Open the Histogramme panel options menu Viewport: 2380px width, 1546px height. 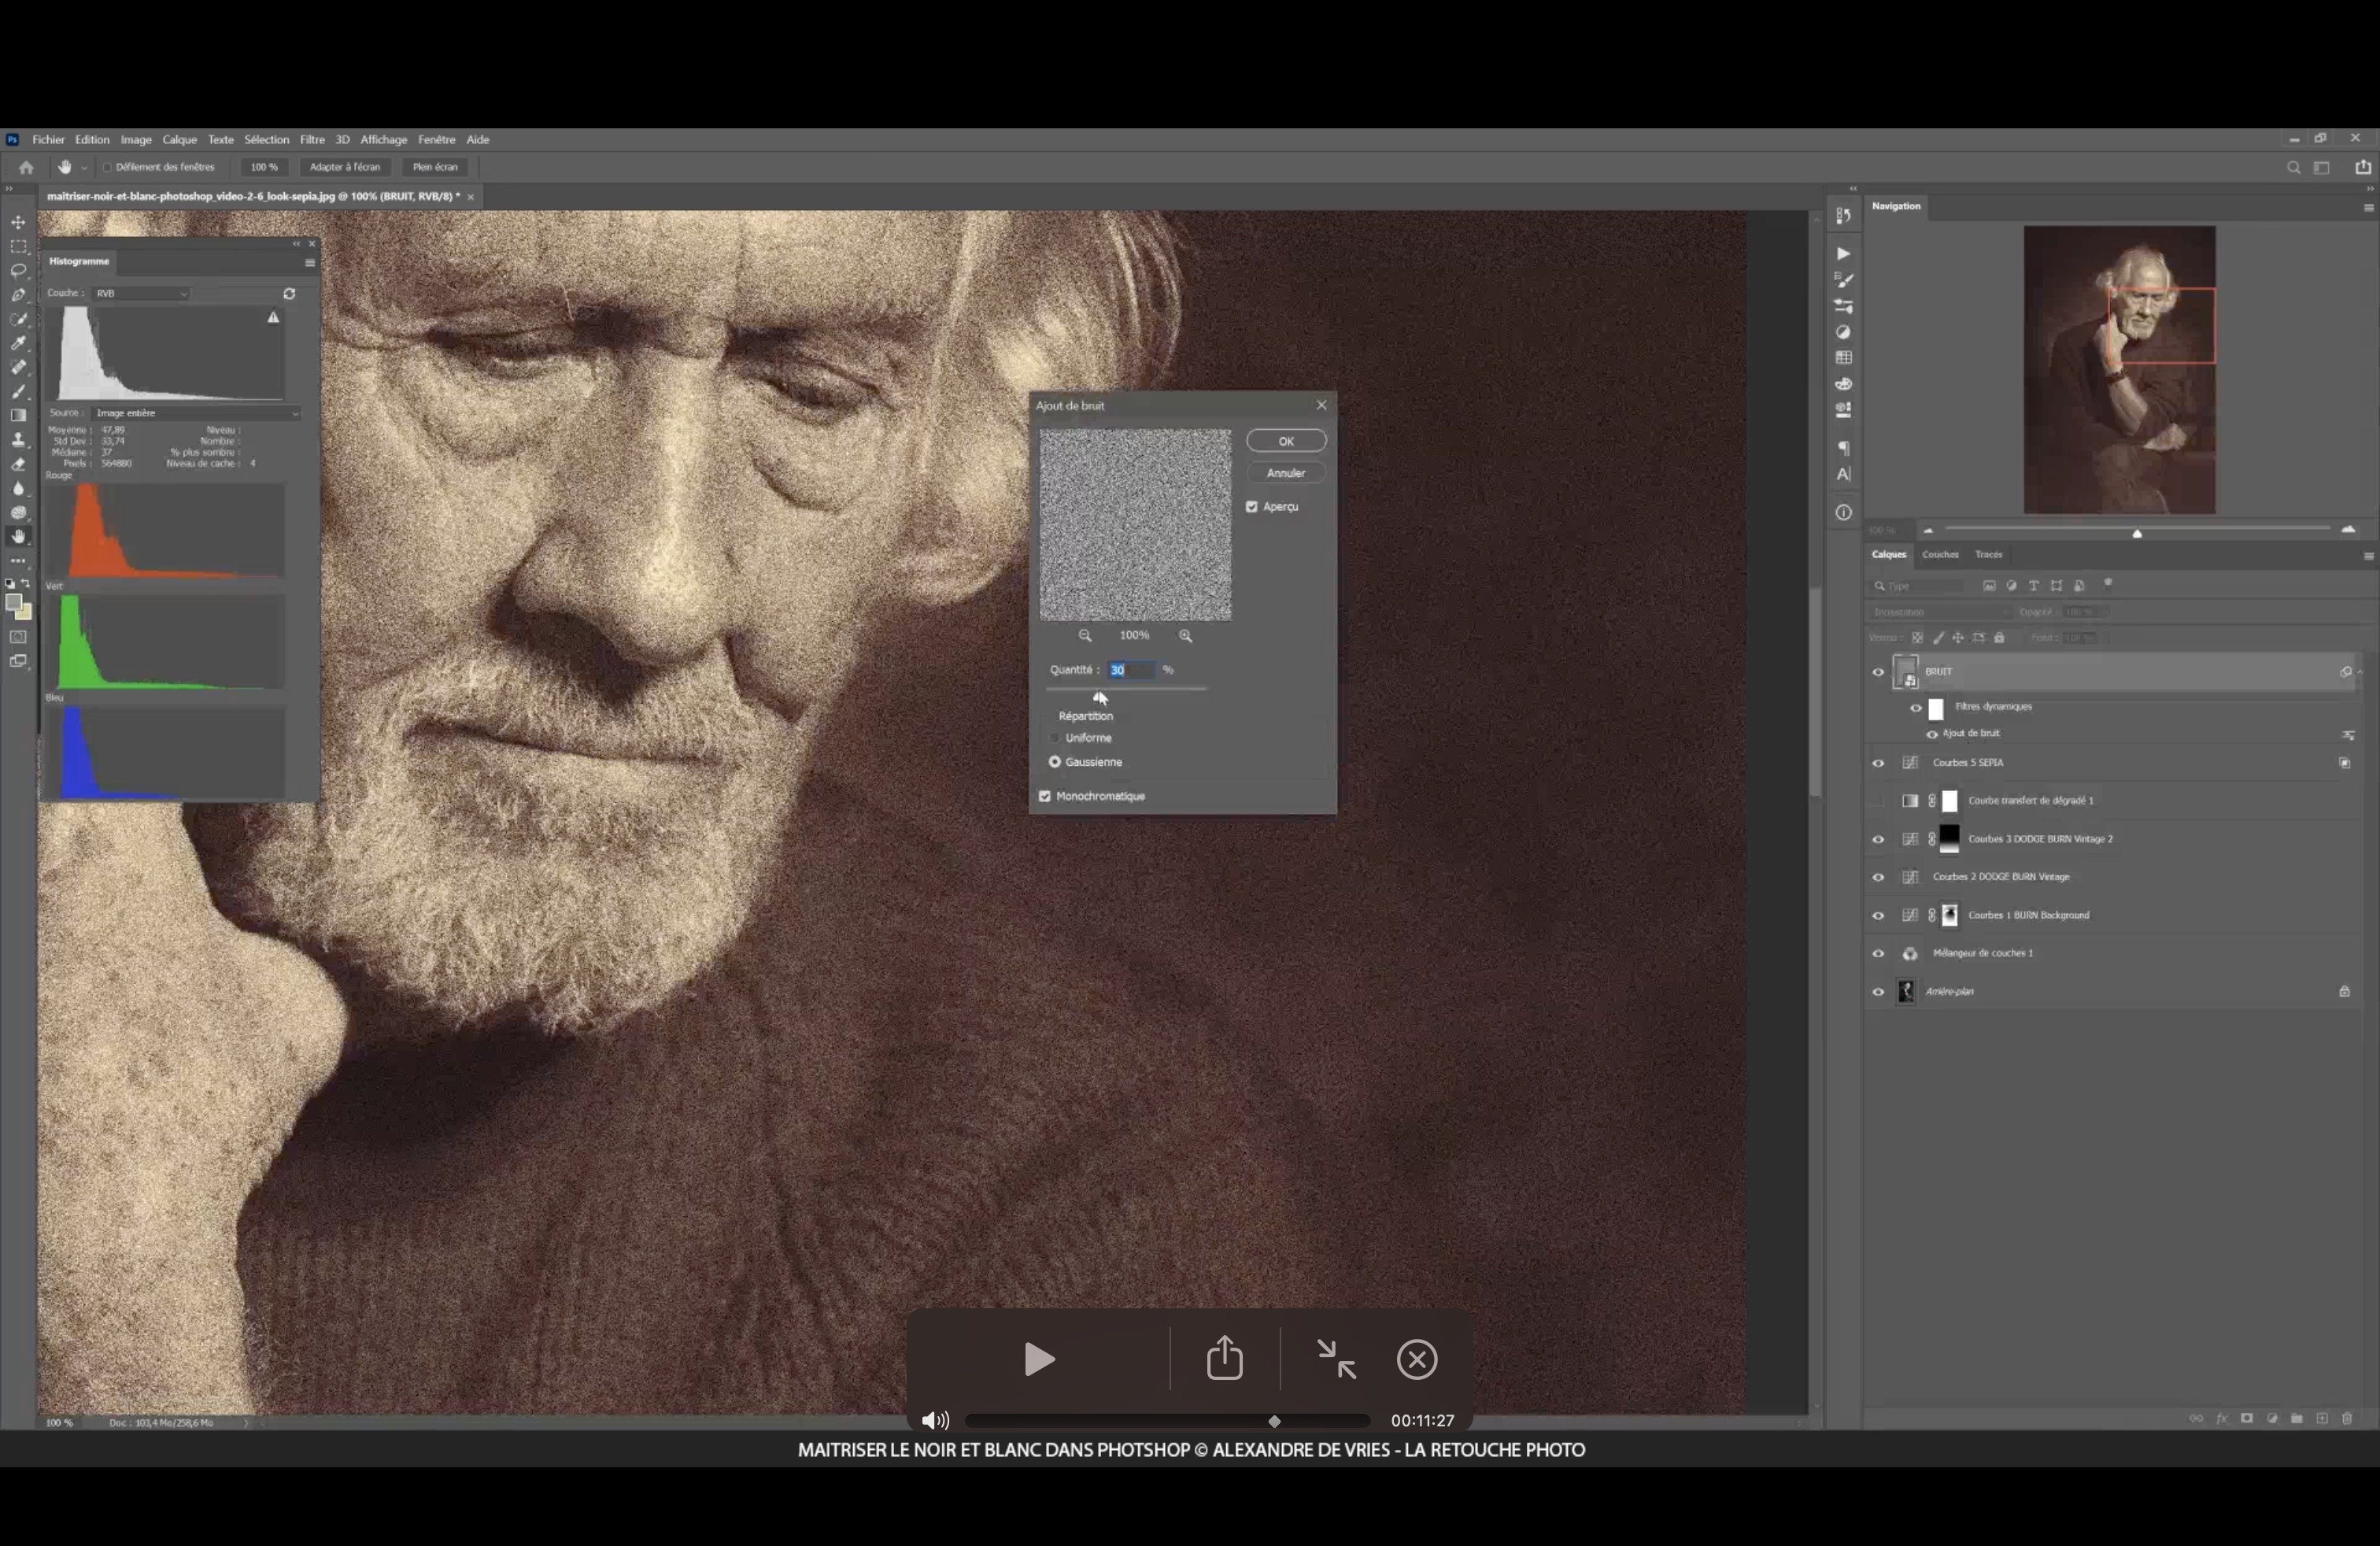tap(310, 263)
